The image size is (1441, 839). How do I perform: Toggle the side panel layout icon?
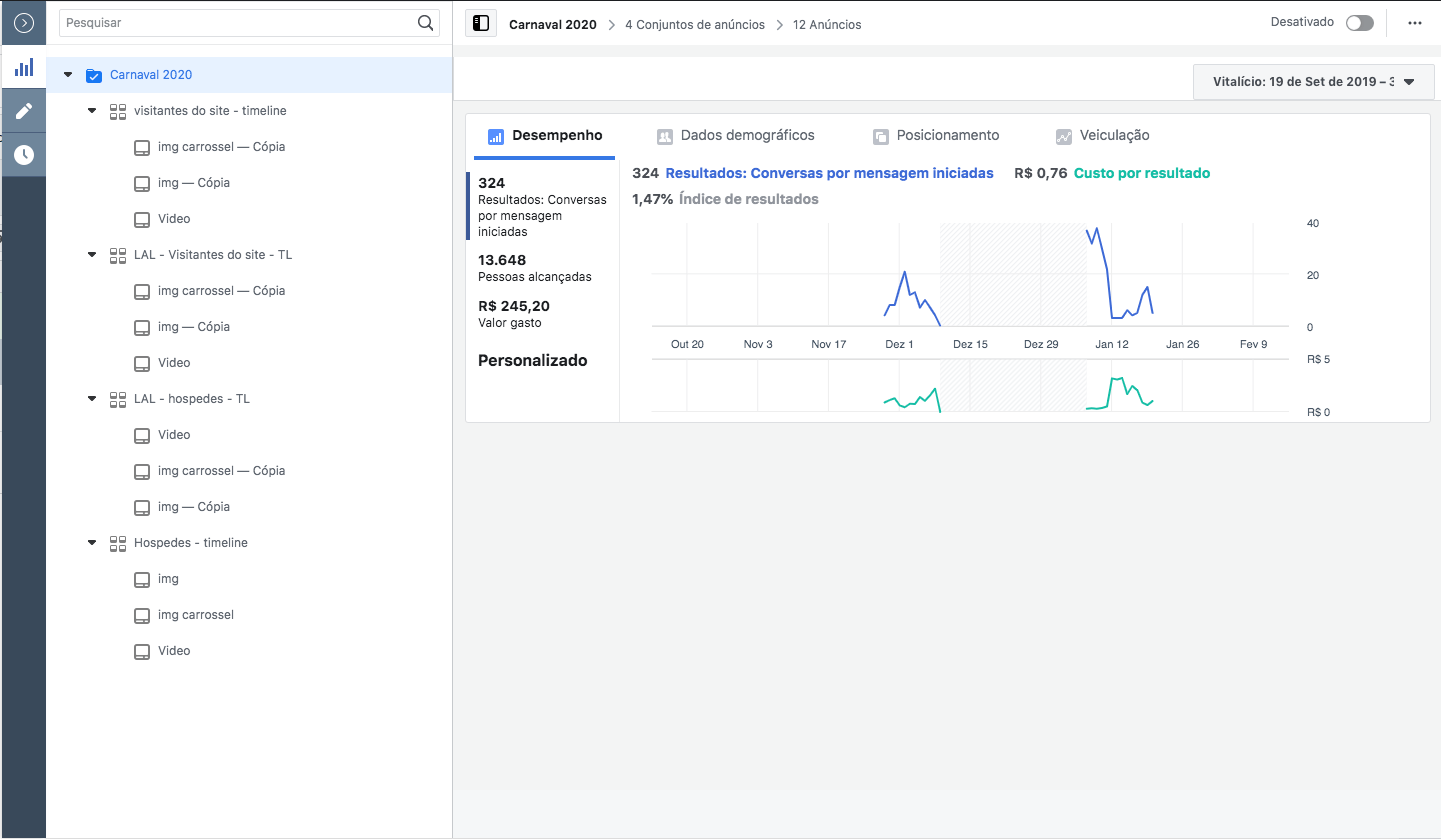tap(481, 23)
